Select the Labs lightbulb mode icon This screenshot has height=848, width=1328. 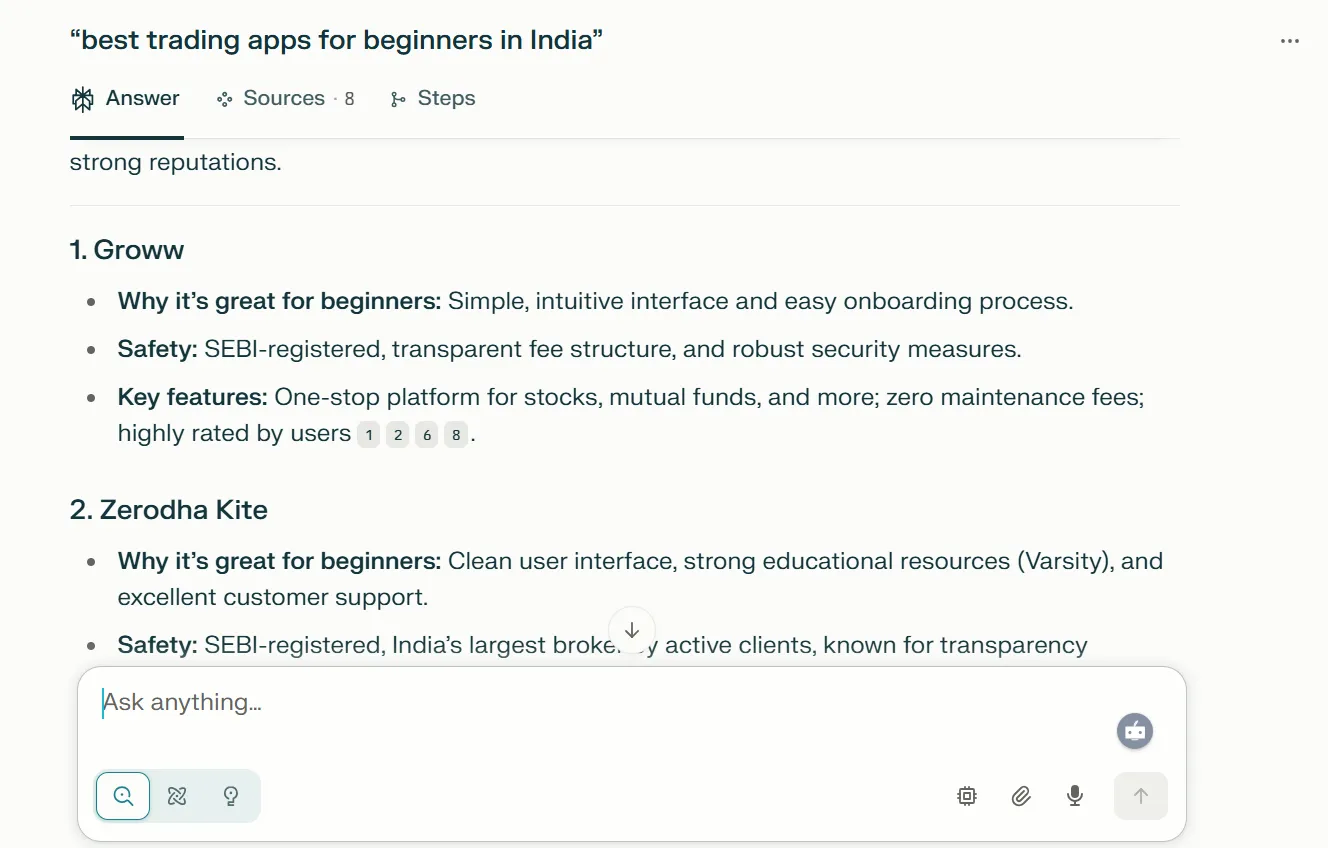(x=231, y=796)
